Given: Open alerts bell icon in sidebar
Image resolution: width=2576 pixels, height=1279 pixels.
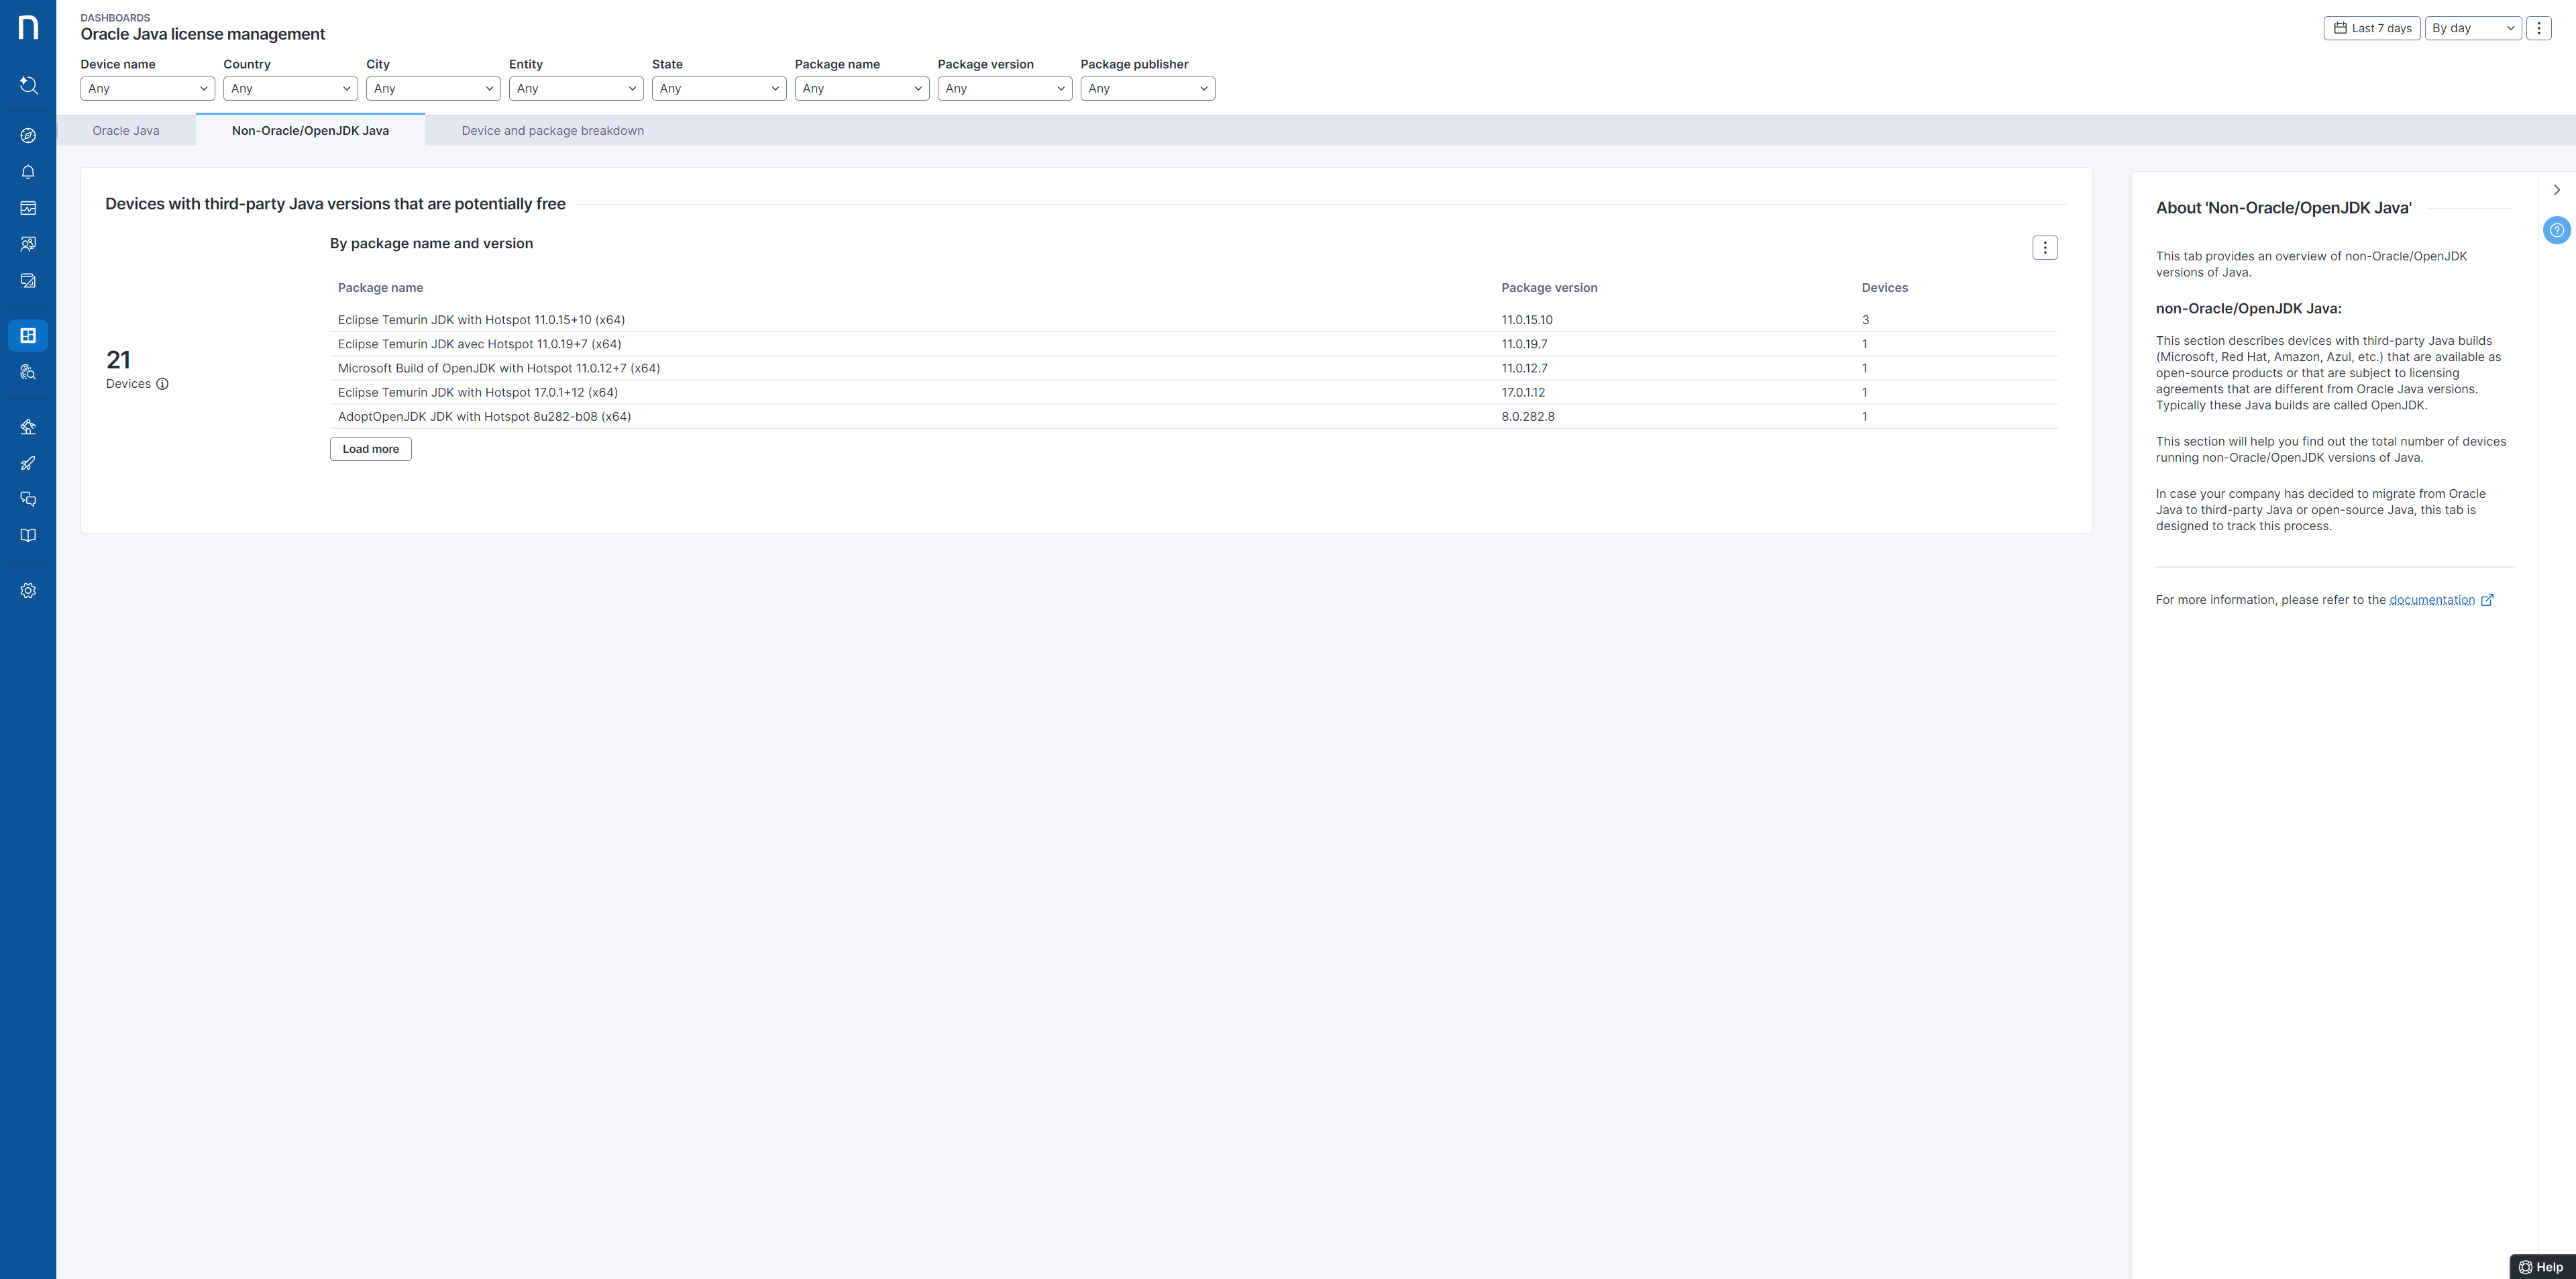Looking at the screenshot, I should [28, 172].
